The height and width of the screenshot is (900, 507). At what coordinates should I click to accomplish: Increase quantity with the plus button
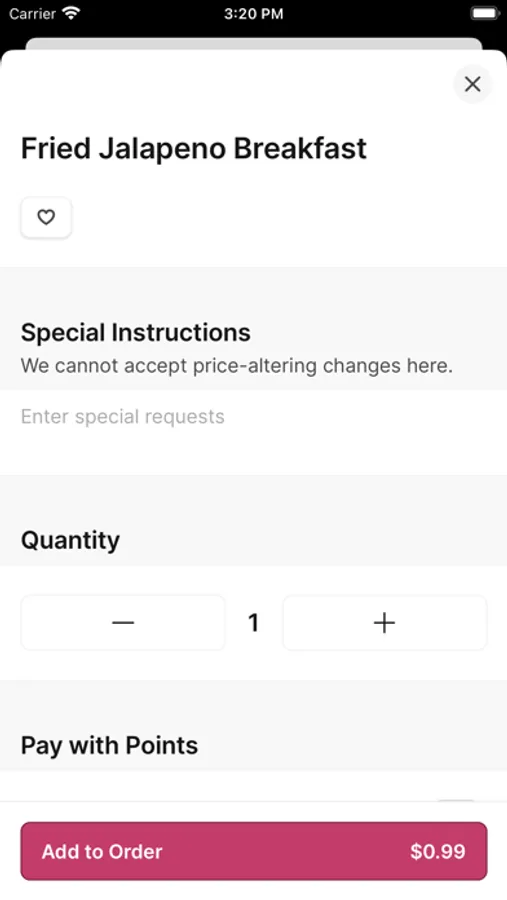pos(385,623)
